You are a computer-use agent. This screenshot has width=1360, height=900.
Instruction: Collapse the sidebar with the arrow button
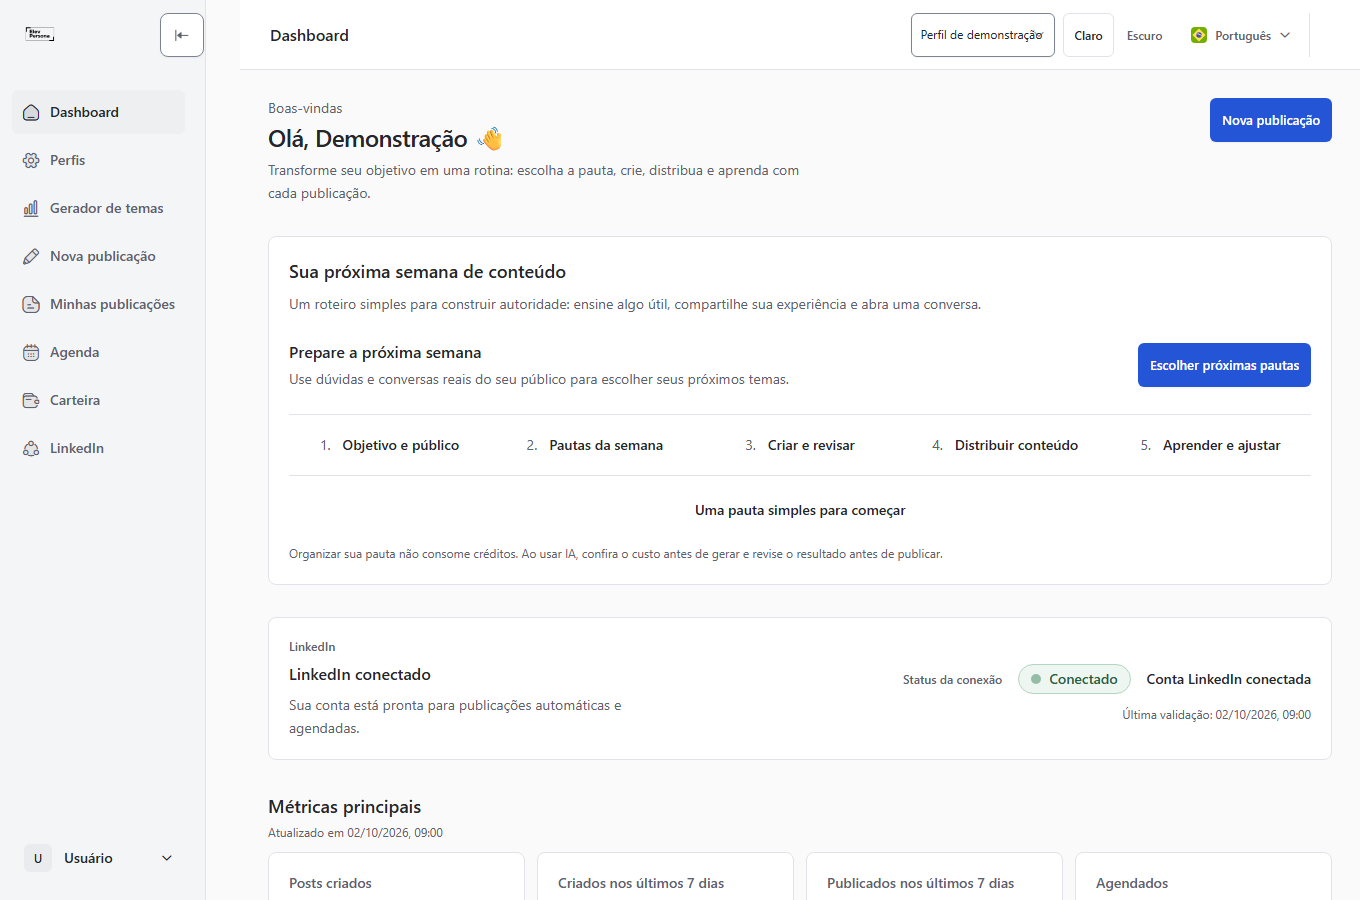tap(182, 35)
